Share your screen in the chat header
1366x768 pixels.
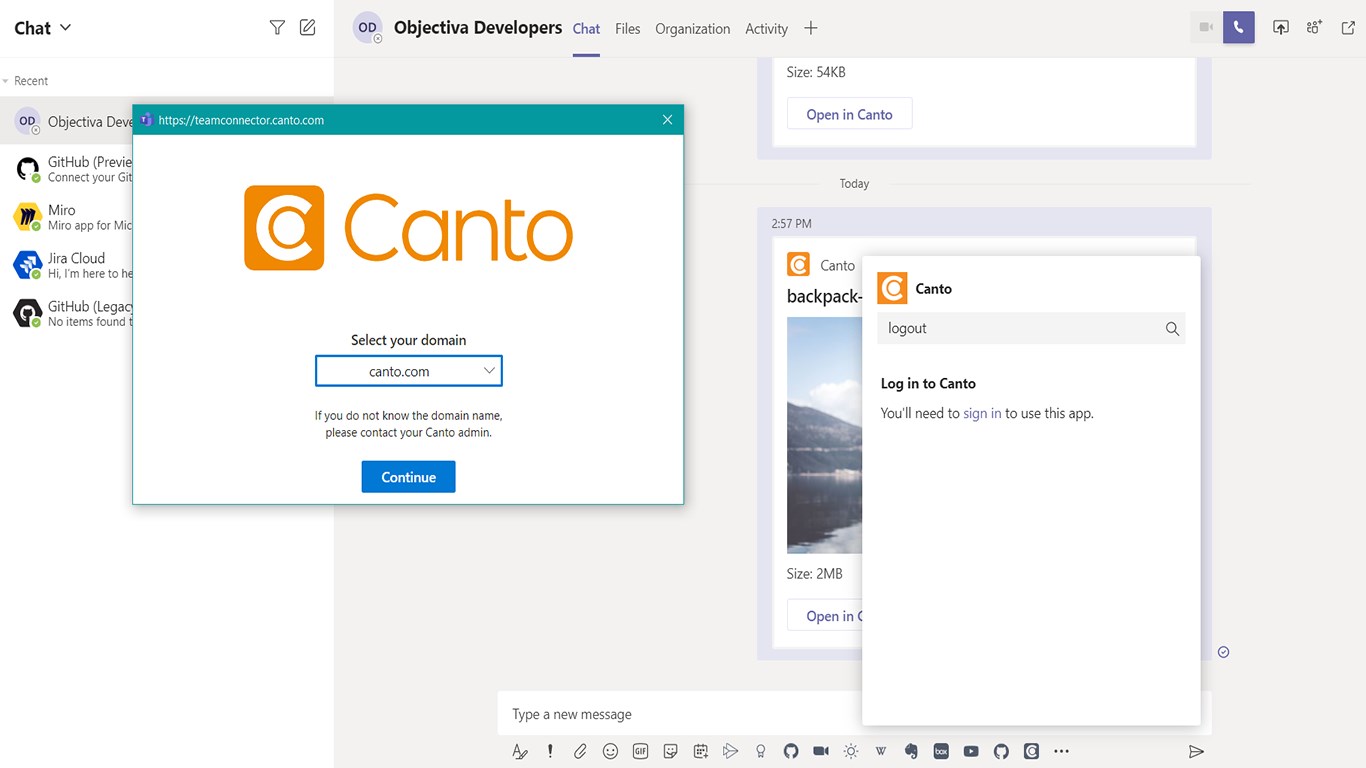[1281, 28]
